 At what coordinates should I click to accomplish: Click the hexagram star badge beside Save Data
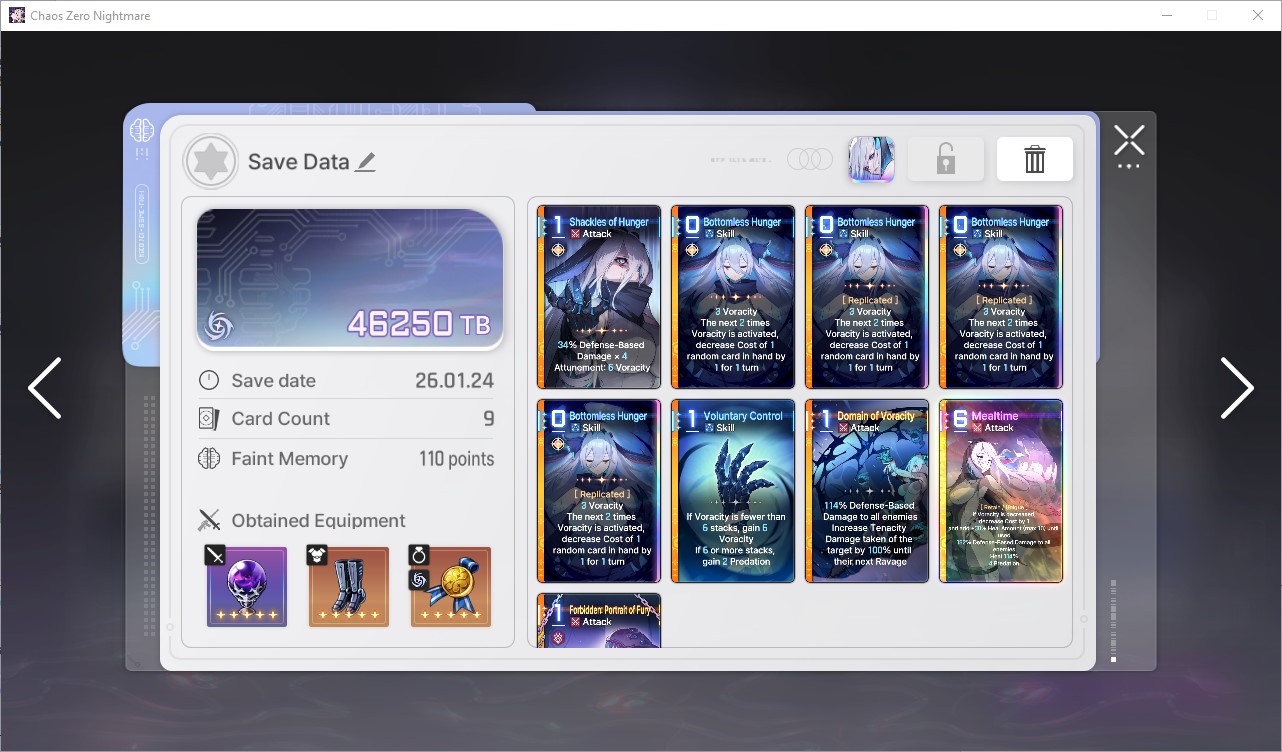pos(211,162)
